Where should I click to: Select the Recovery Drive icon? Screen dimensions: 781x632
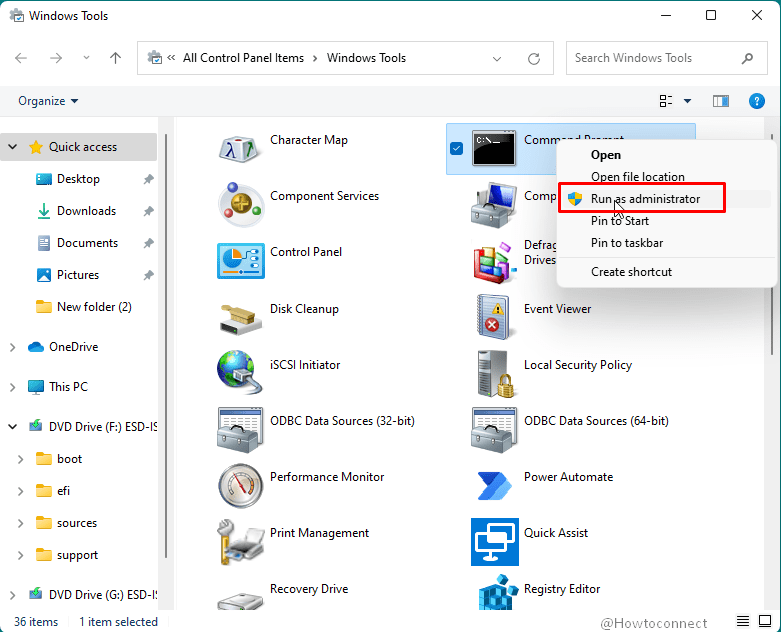[x=240, y=599]
